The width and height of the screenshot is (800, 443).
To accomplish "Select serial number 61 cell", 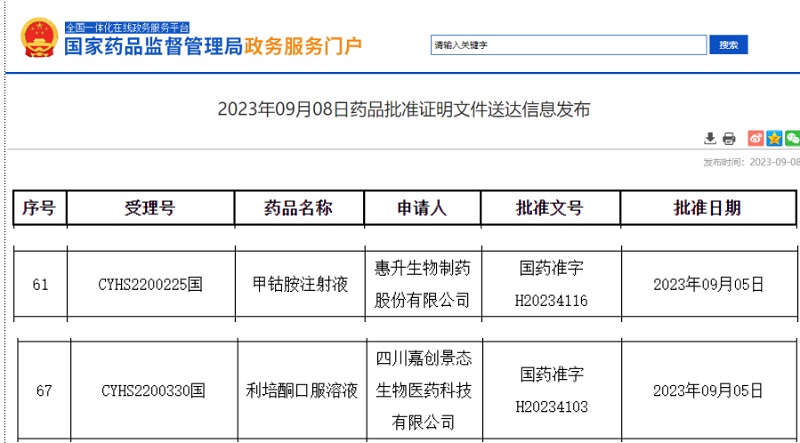I will [40, 284].
